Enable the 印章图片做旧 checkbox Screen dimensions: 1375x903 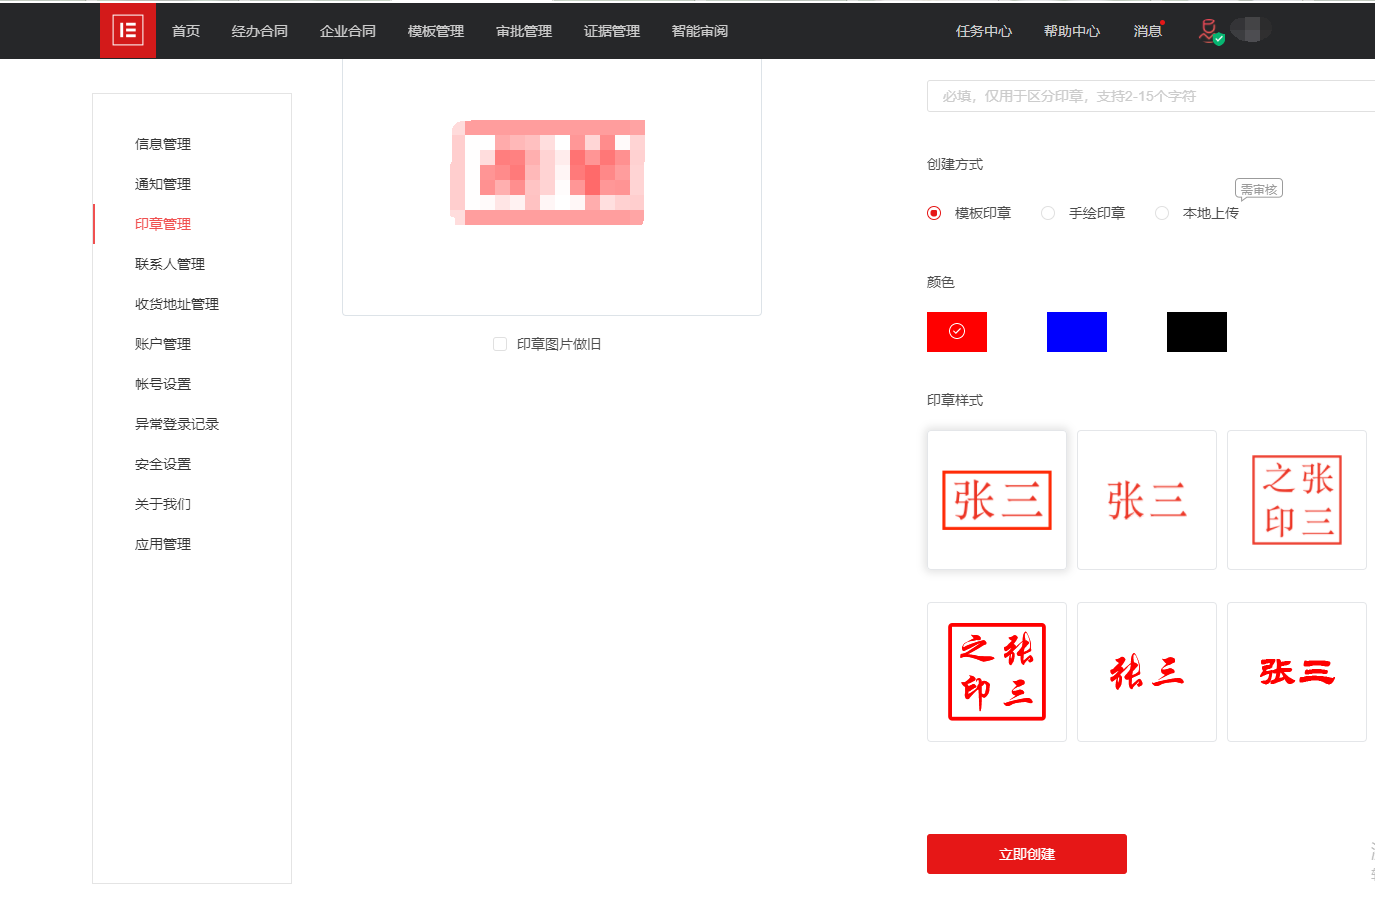(500, 344)
